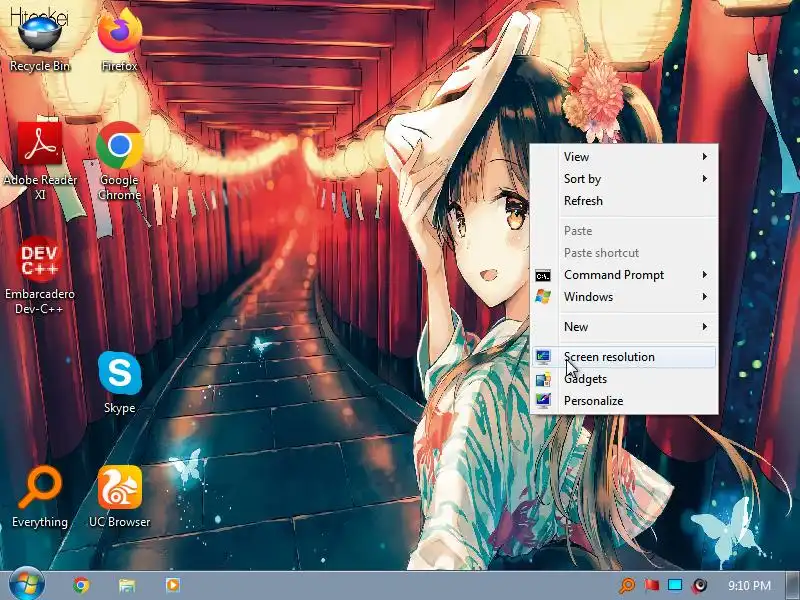Click the greyed Paste shortcut entry
This screenshot has width=800, height=600.
click(624, 253)
